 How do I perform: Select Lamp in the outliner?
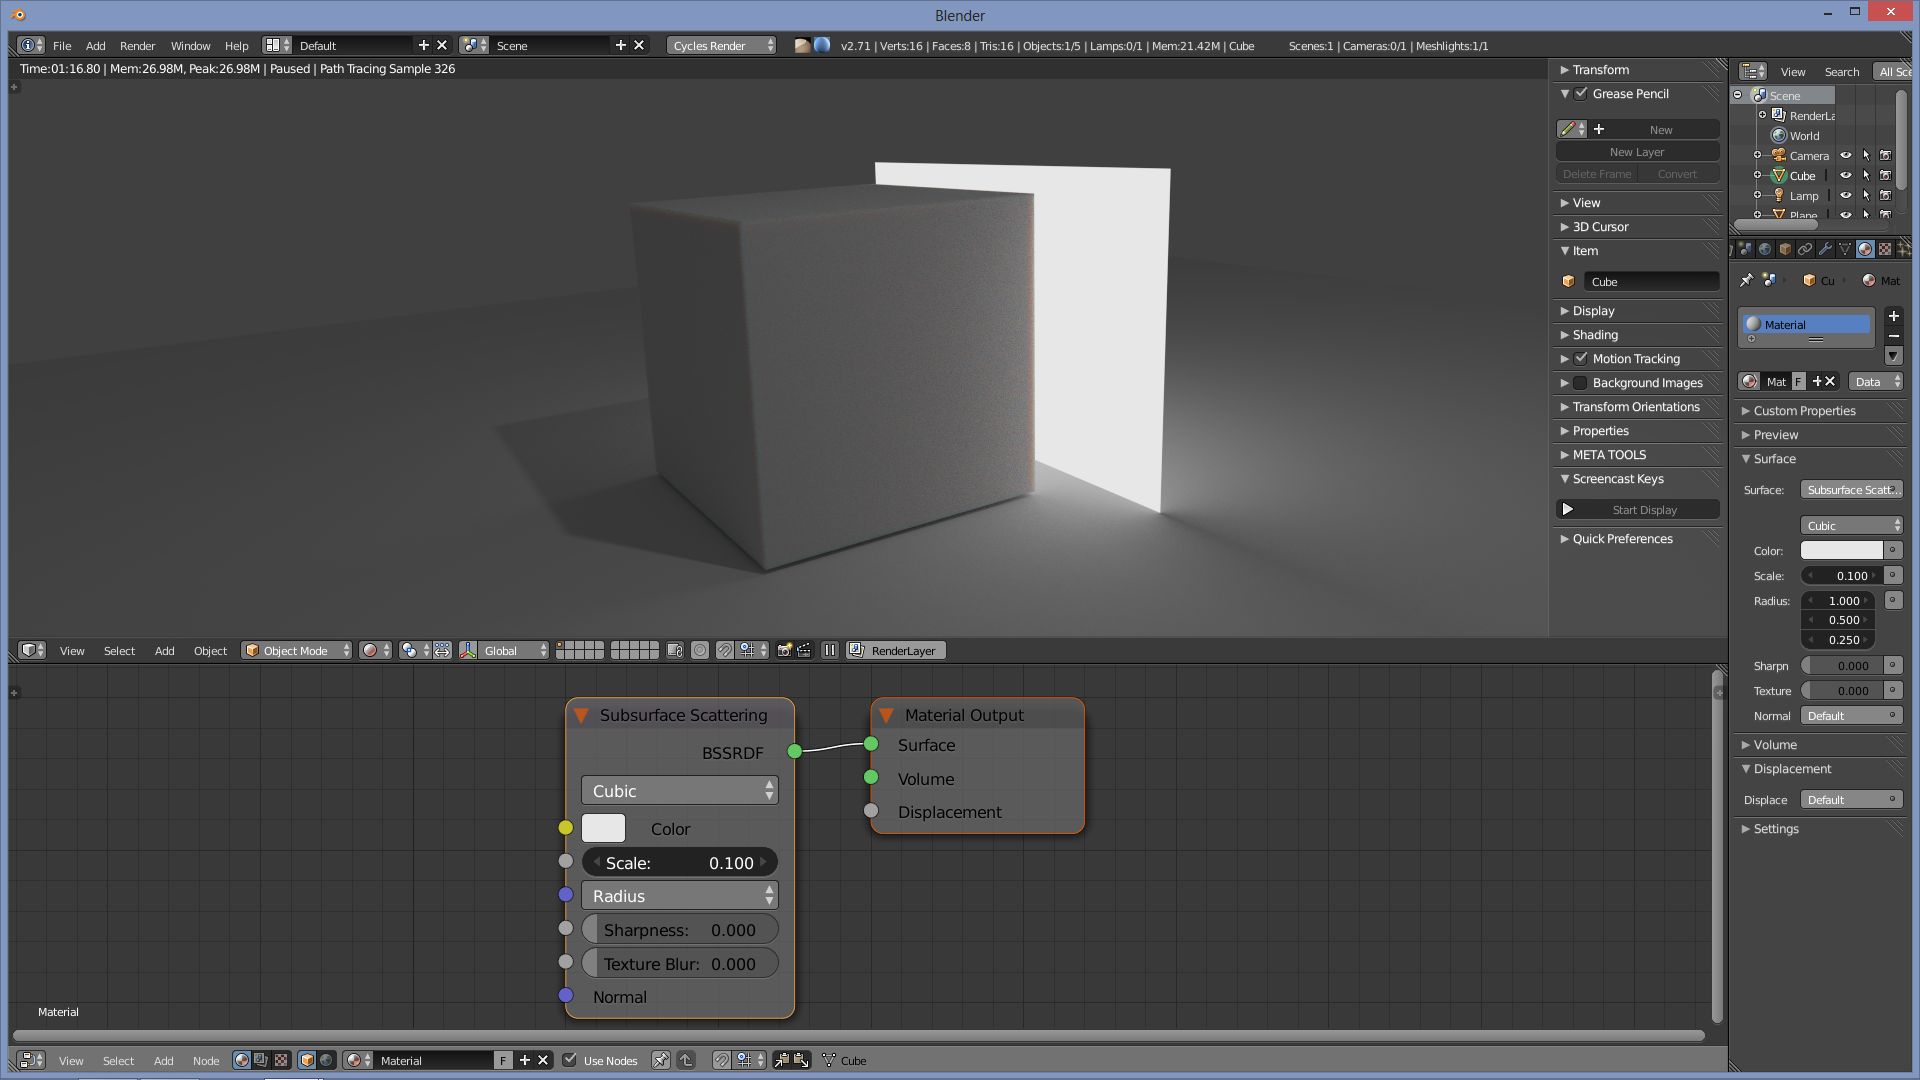click(1804, 195)
